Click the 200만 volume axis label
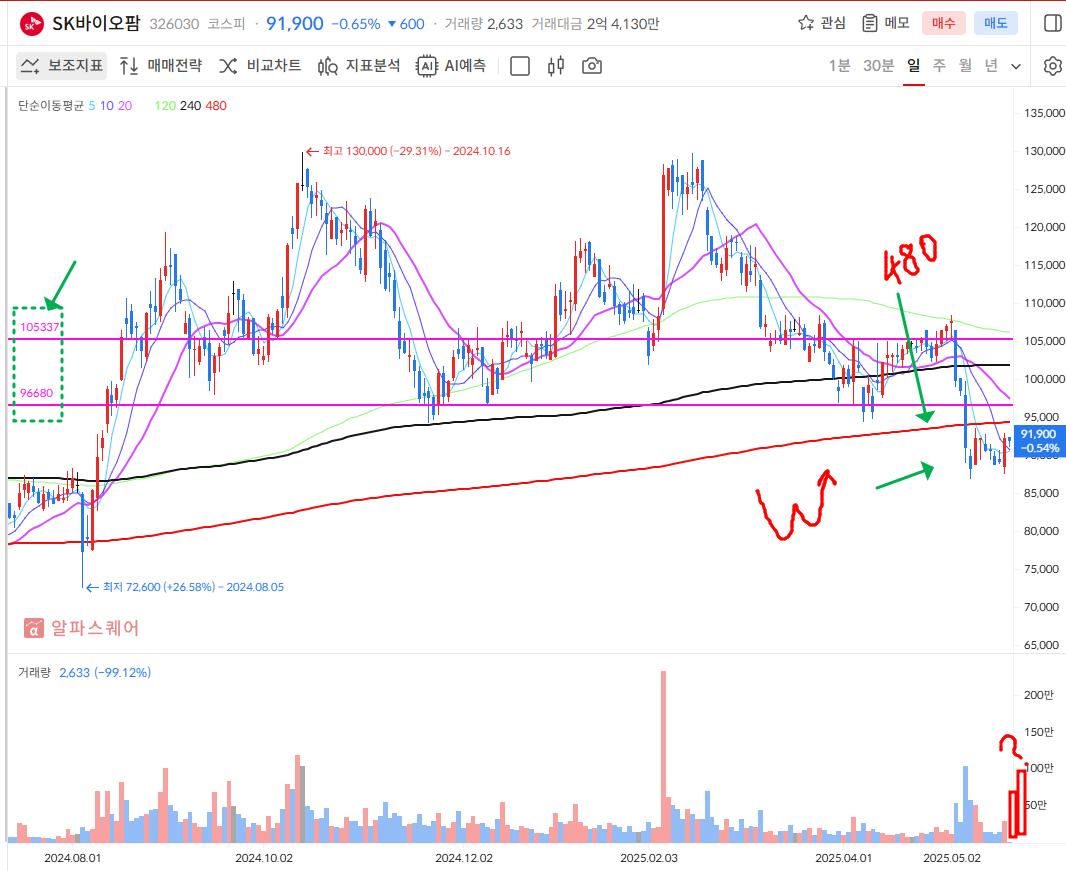The height and width of the screenshot is (871, 1066). pyautogui.click(x=1038, y=695)
